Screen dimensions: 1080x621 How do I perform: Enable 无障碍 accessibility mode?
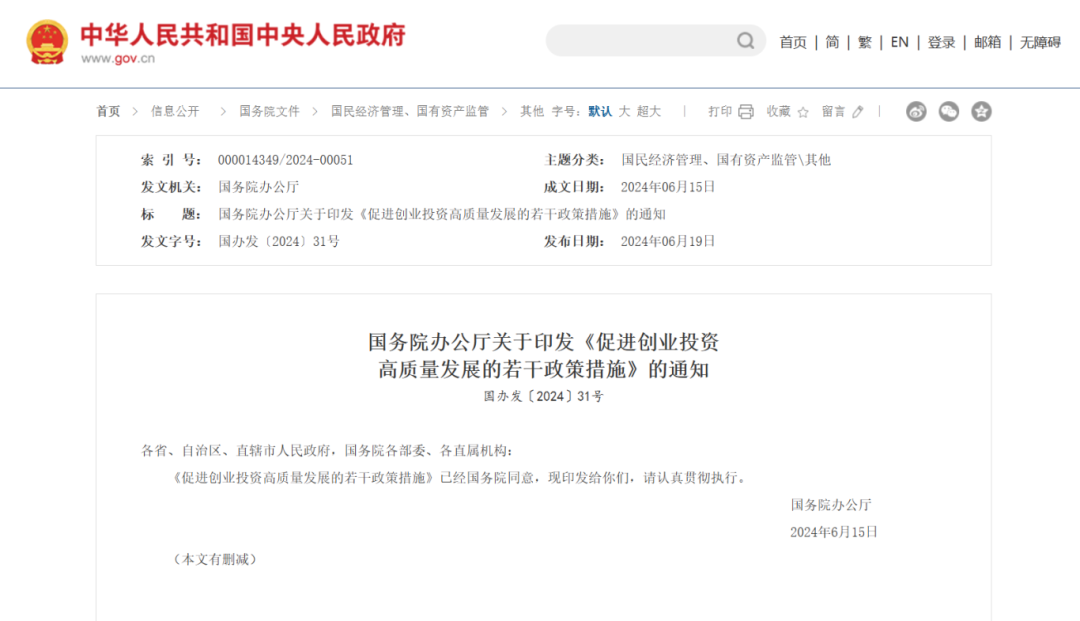pos(1040,42)
